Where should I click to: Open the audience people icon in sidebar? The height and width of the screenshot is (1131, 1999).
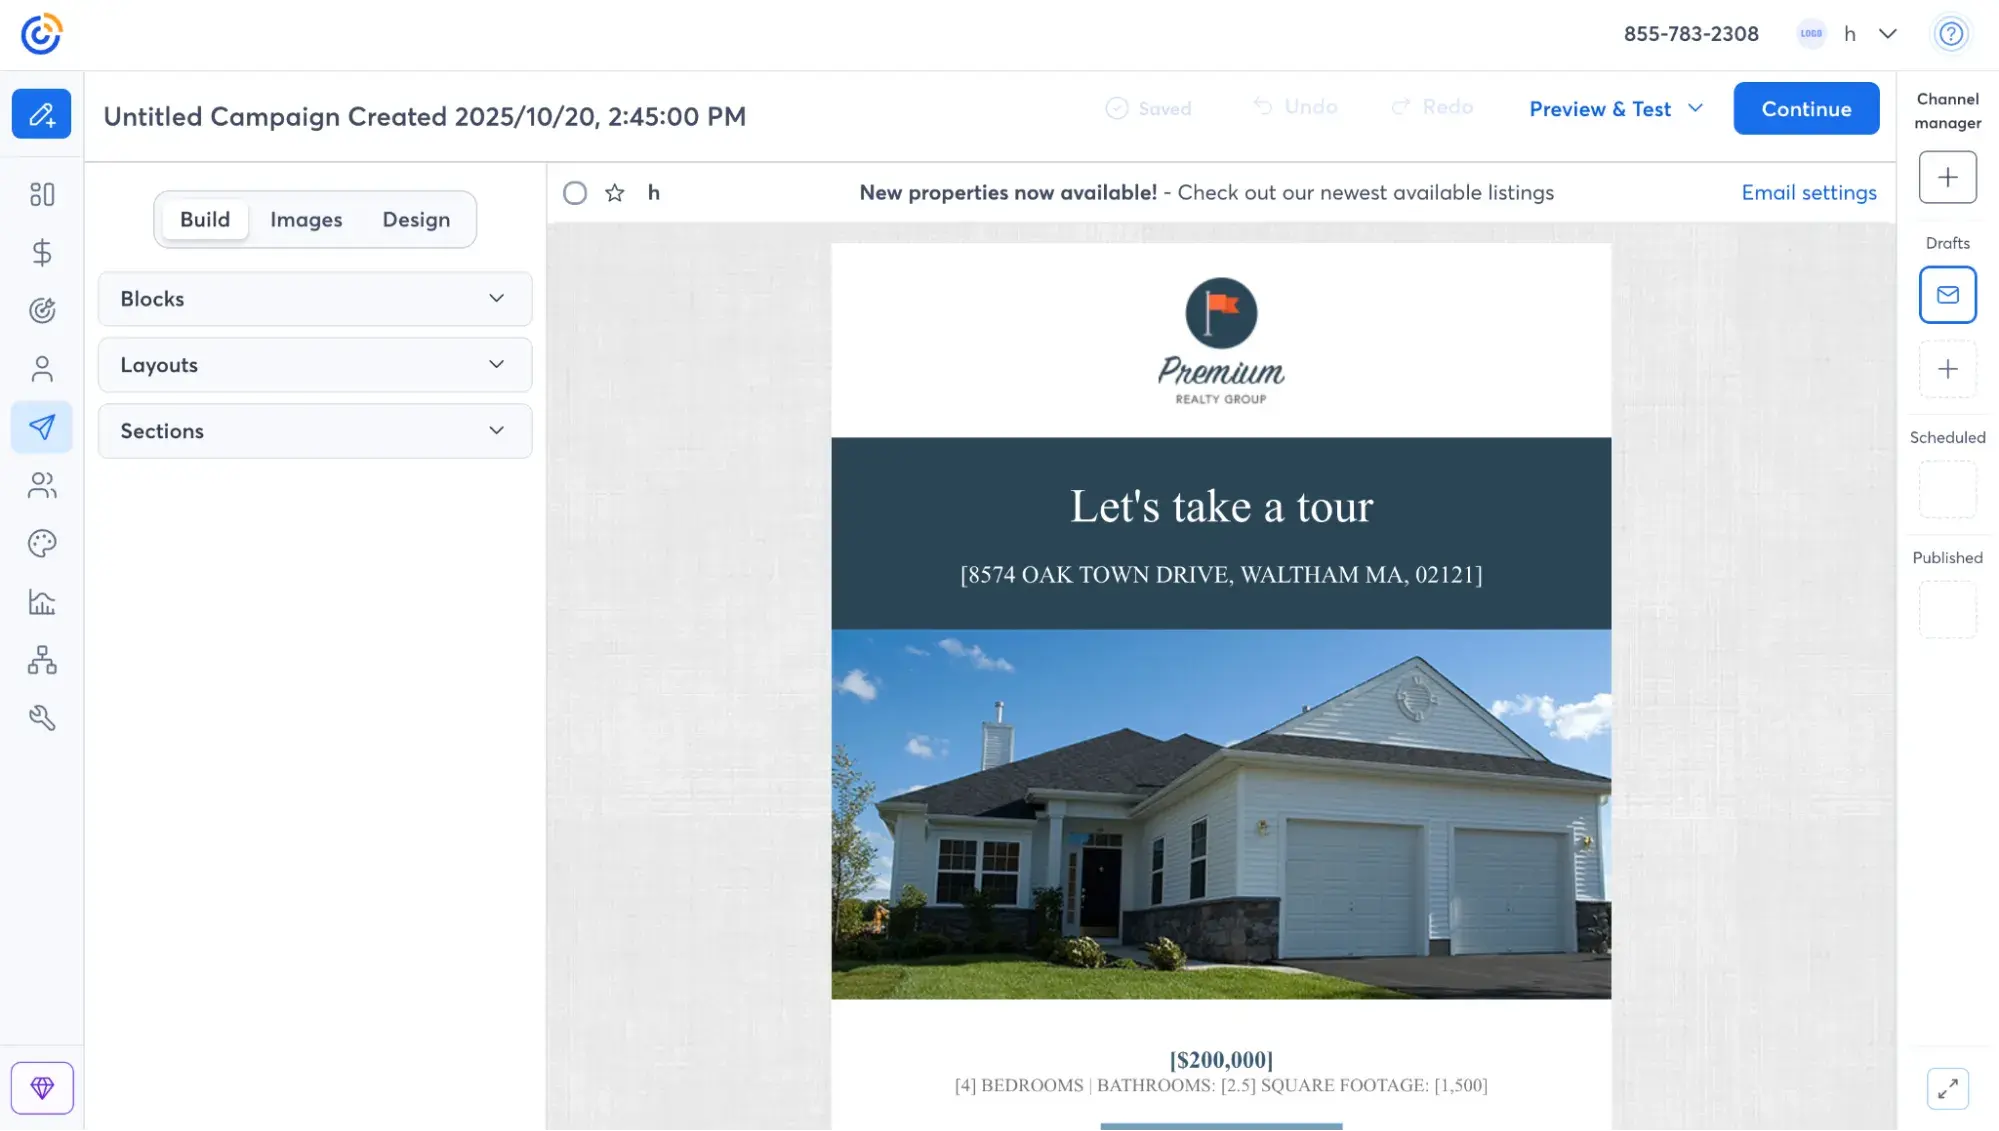click(x=41, y=485)
